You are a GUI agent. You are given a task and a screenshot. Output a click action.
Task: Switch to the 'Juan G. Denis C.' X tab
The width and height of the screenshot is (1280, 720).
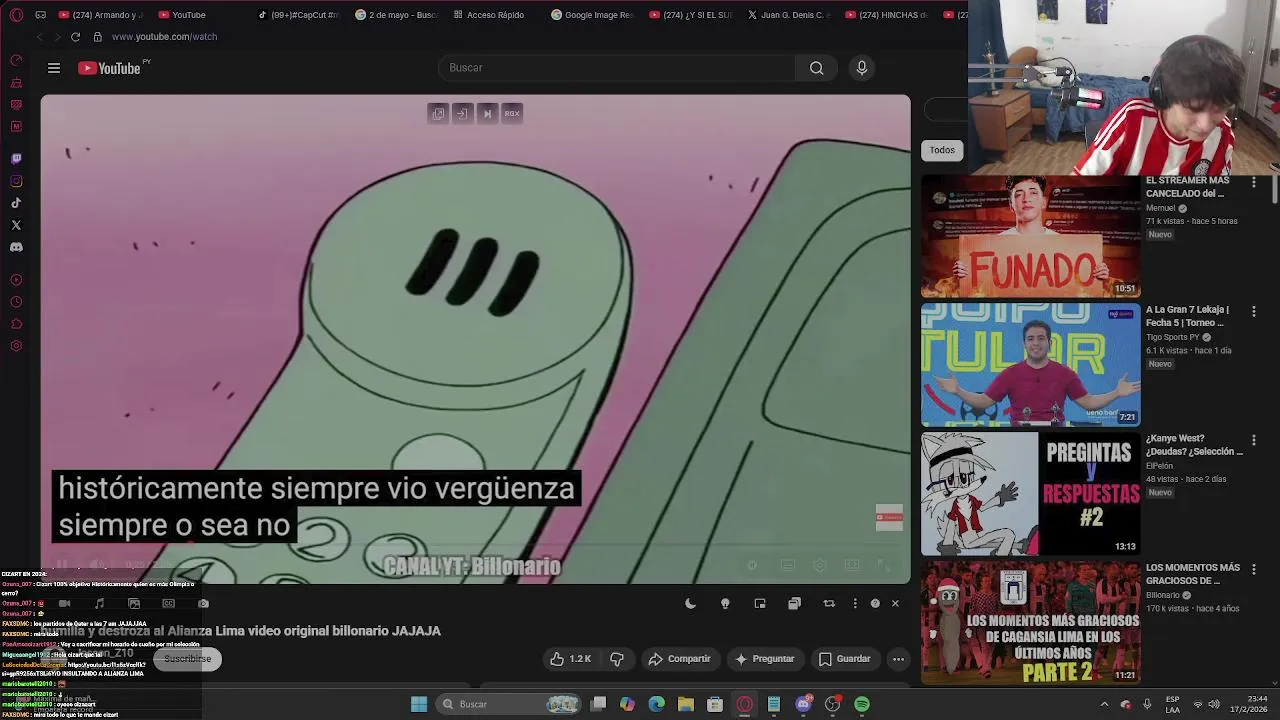788,15
